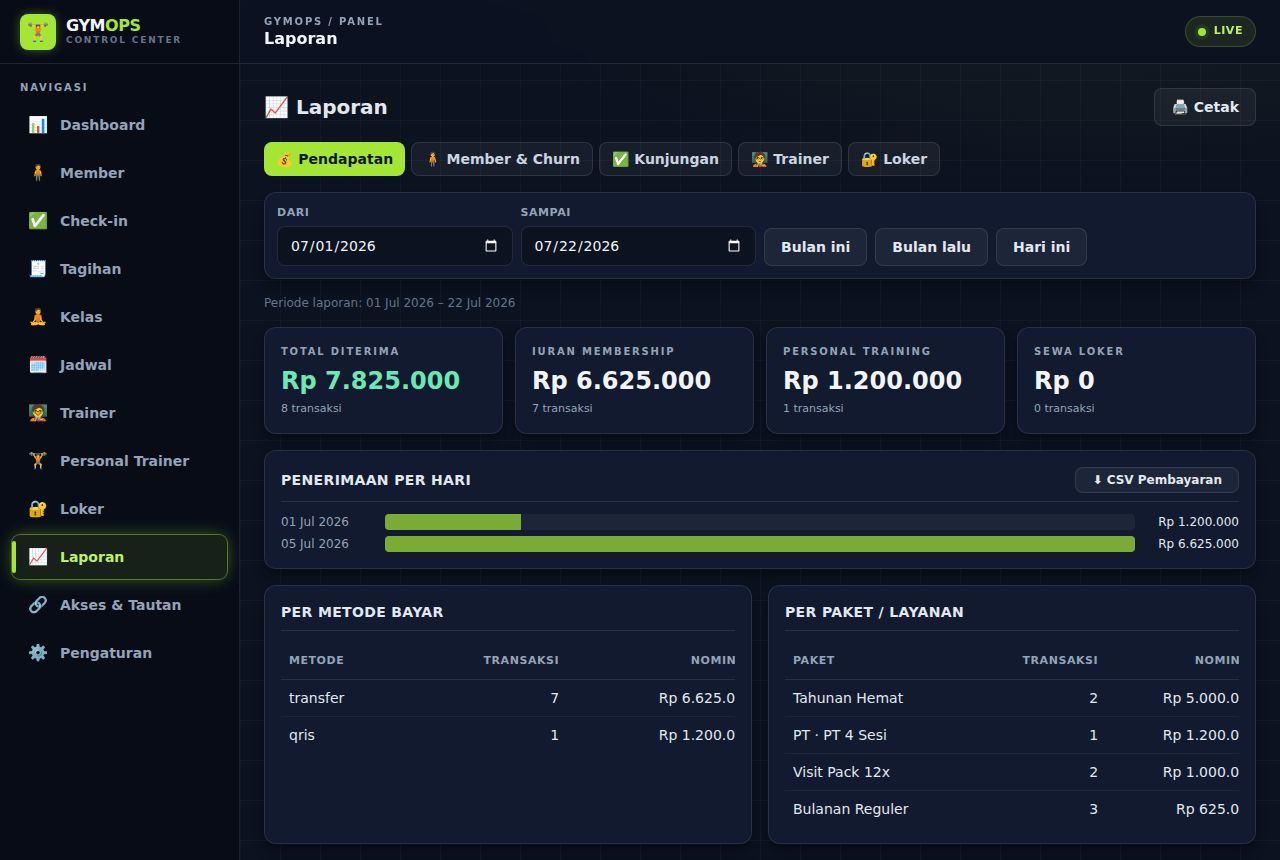Screen dimensions: 1280x860
Task: Switch to the Member & Churn tab
Action: pyautogui.click(x=502, y=159)
